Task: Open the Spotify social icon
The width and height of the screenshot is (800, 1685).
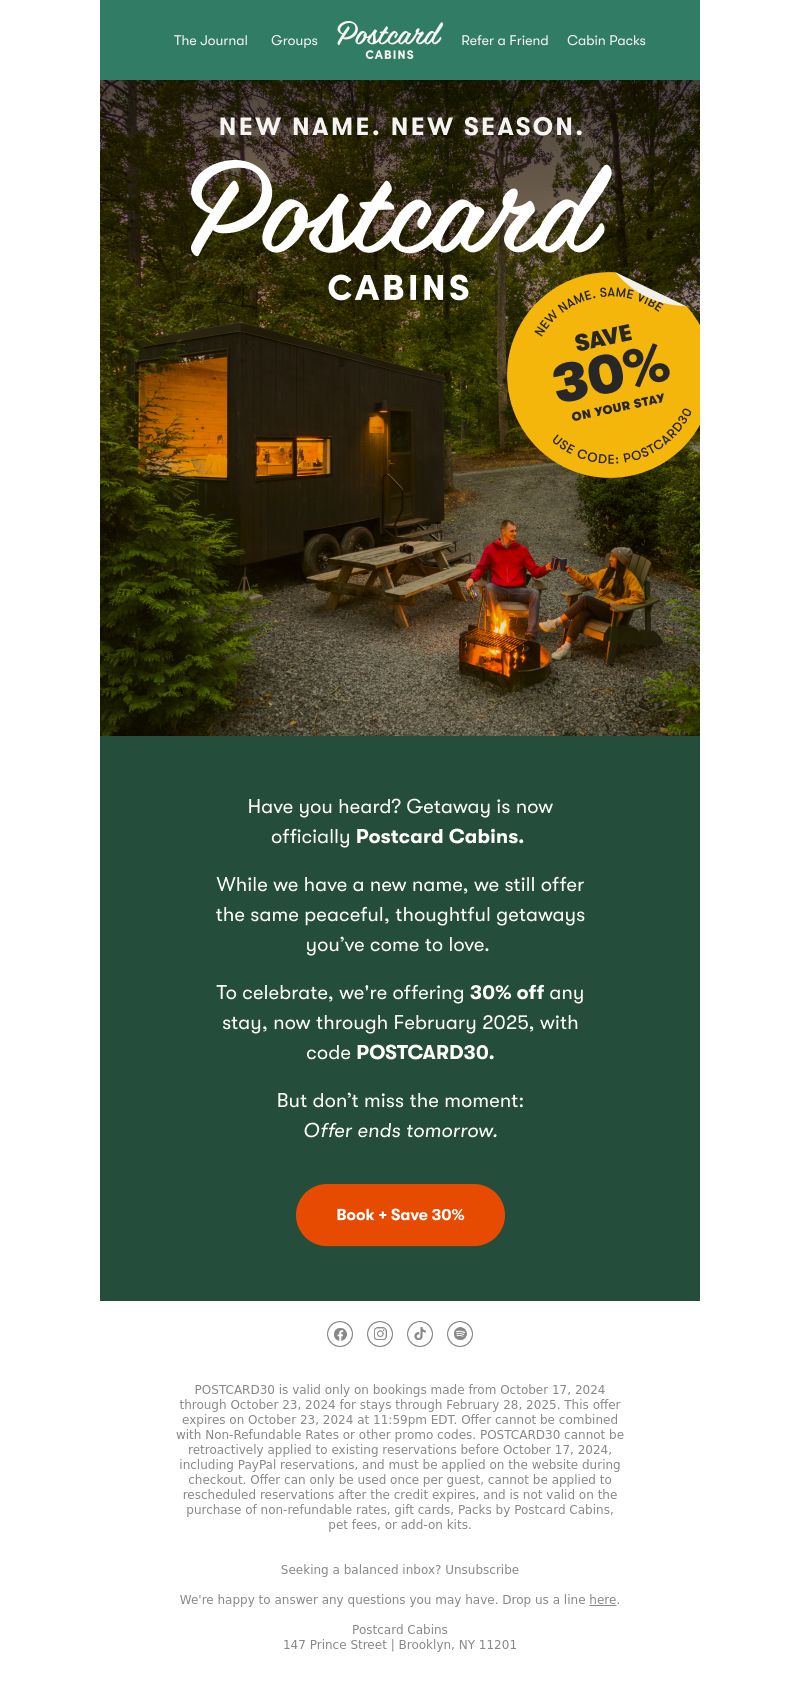Action: pos(460,1334)
